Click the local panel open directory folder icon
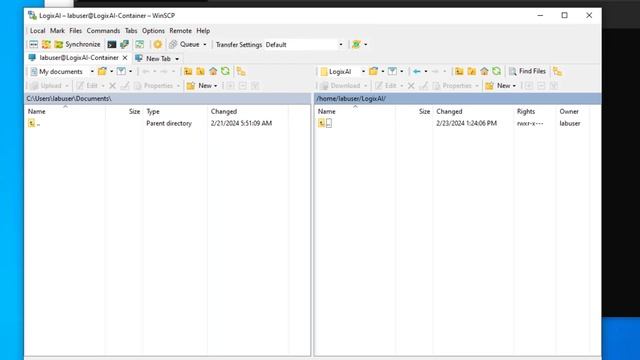640x360 pixels. [102, 71]
